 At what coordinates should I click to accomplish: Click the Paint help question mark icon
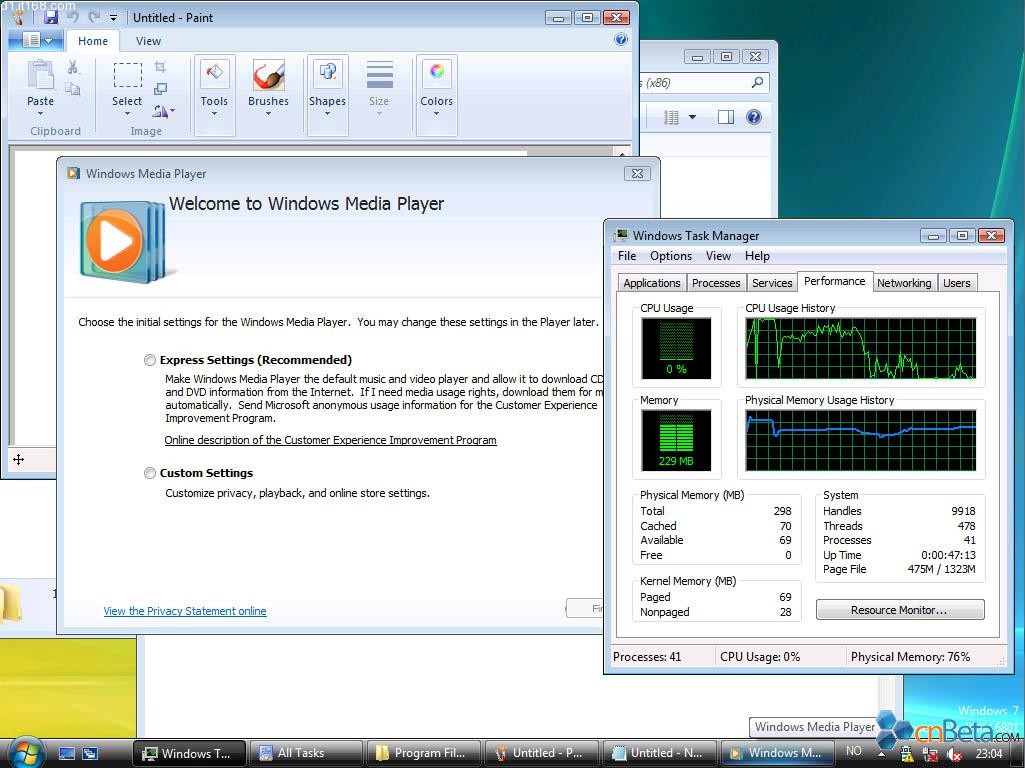pyautogui.click(x=621, y=39)
